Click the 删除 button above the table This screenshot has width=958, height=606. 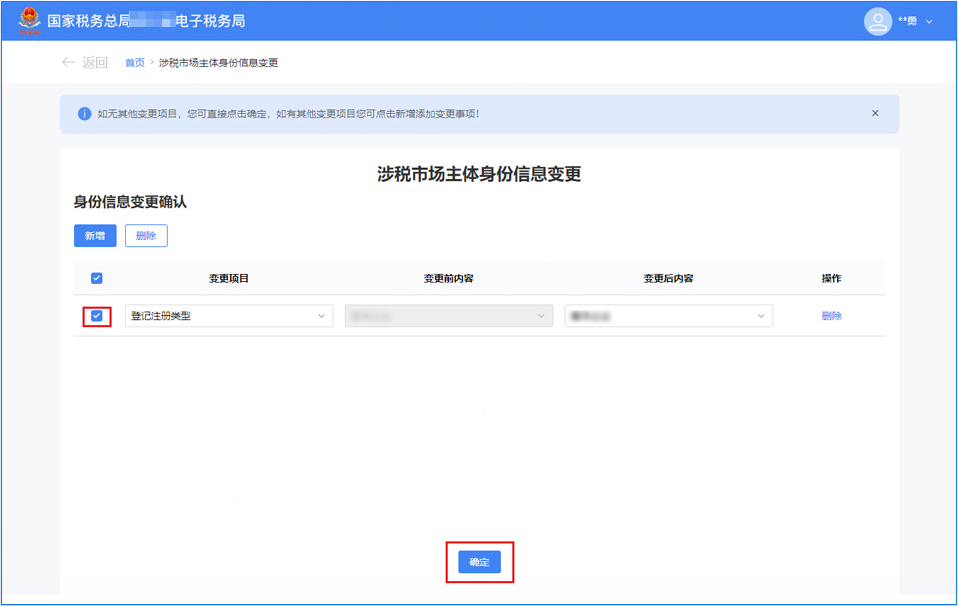pos(146,235)
